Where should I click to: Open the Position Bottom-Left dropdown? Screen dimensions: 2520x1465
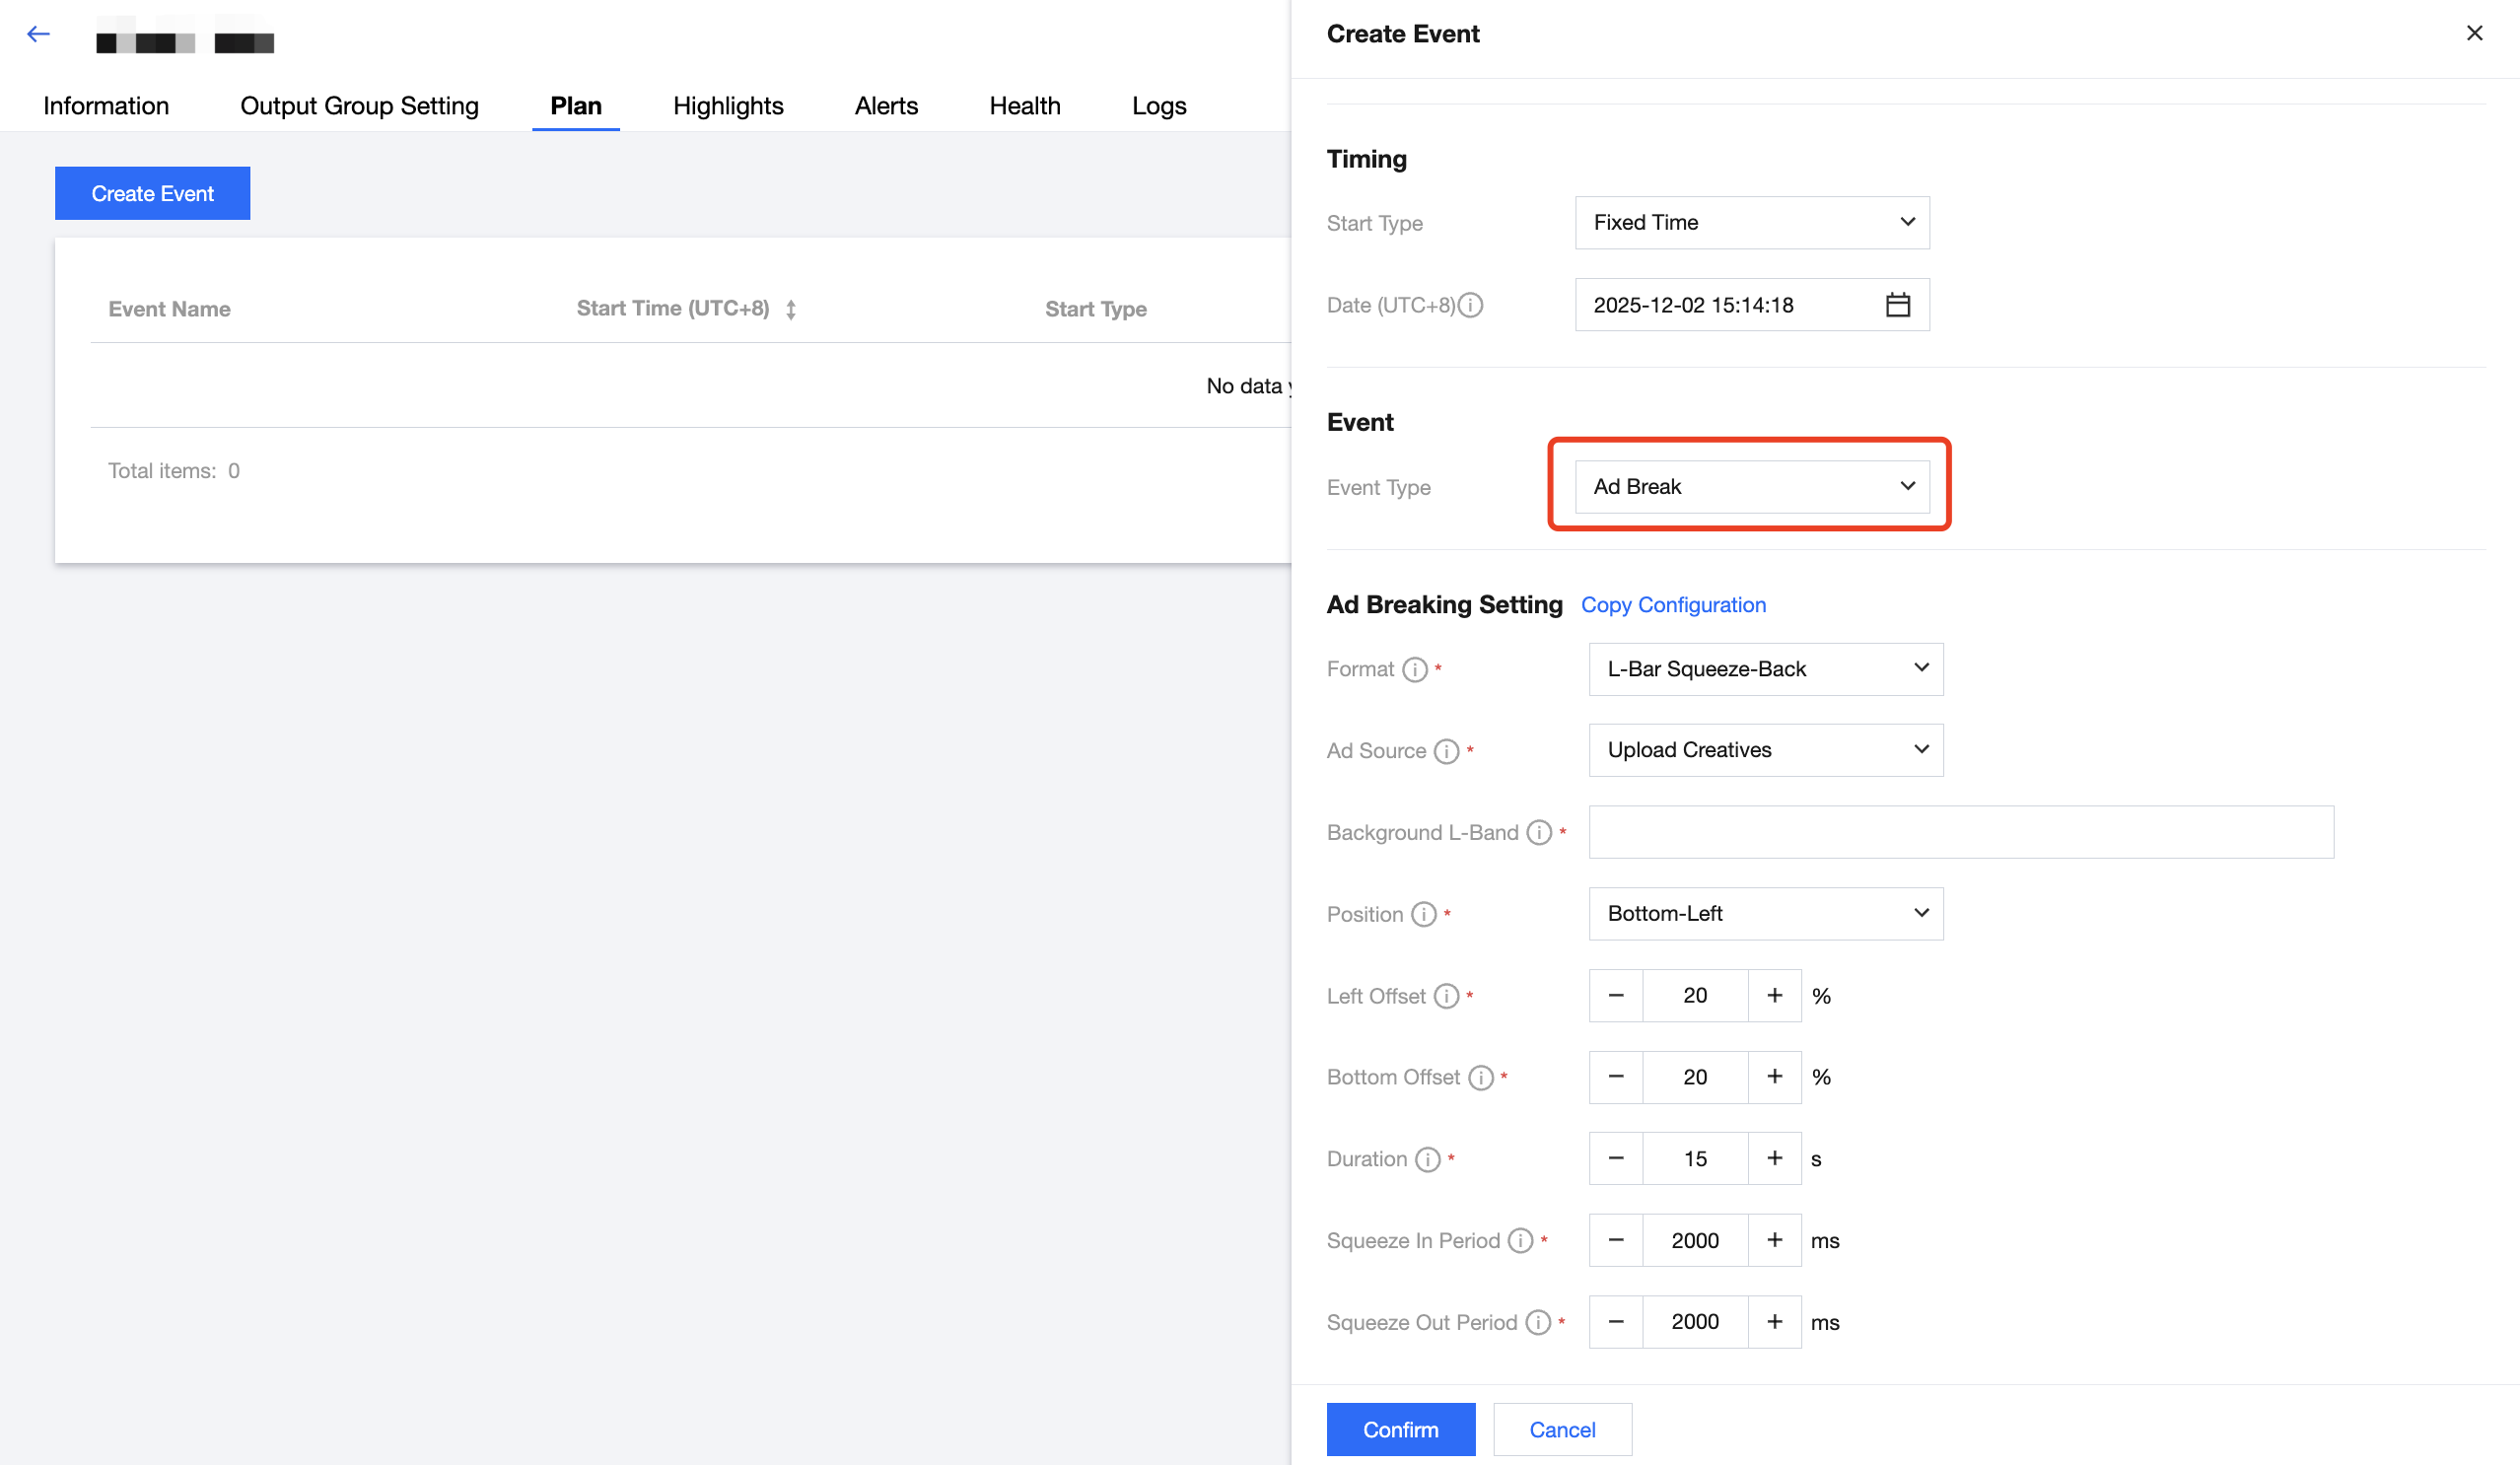1765,913
